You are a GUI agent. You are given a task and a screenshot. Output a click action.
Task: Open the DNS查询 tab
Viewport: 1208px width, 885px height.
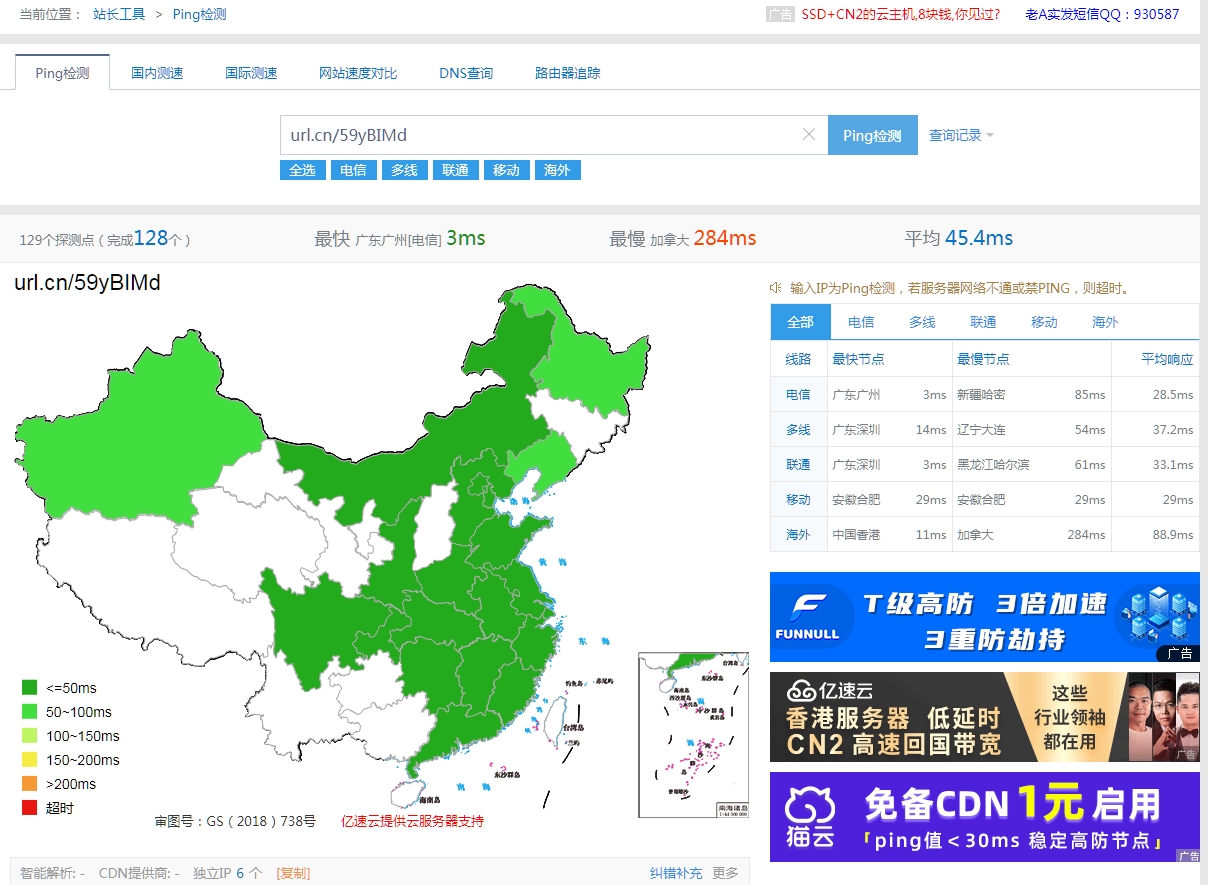tap(466, 72)
